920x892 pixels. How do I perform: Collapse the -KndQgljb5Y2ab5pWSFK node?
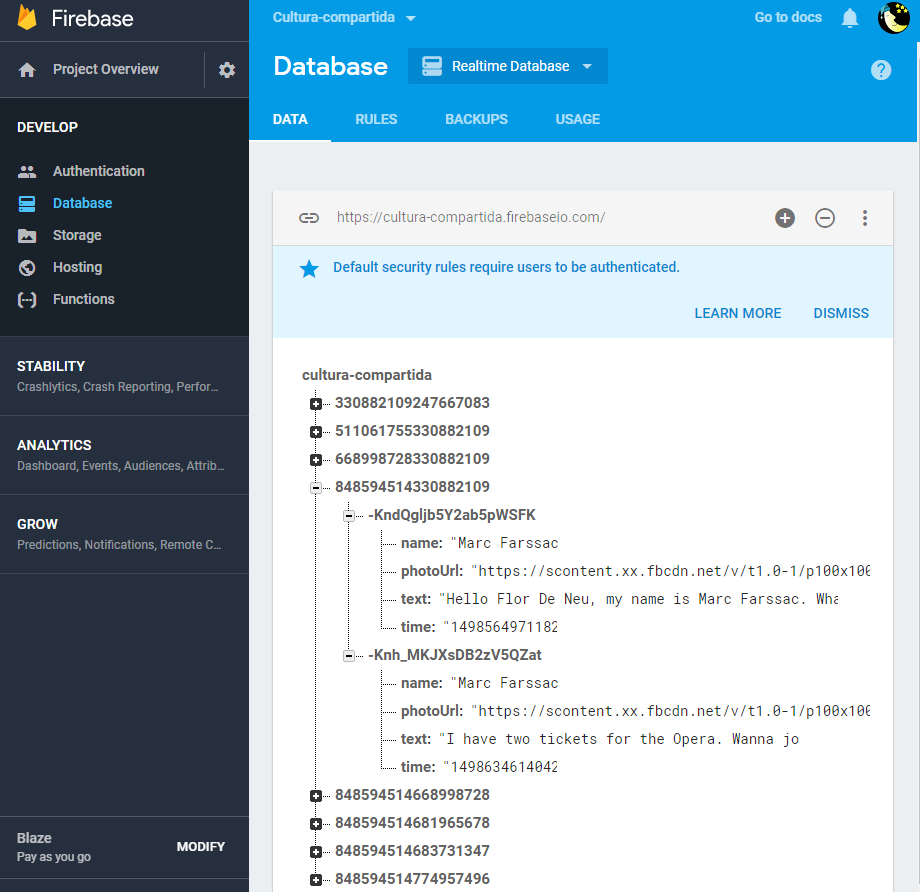[349, 516]
